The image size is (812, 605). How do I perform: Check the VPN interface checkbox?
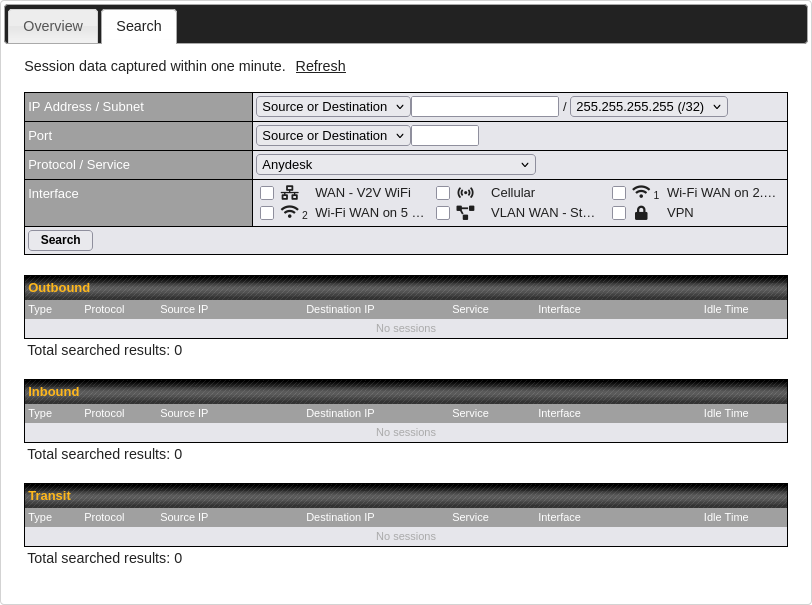(x=619, y=213)
